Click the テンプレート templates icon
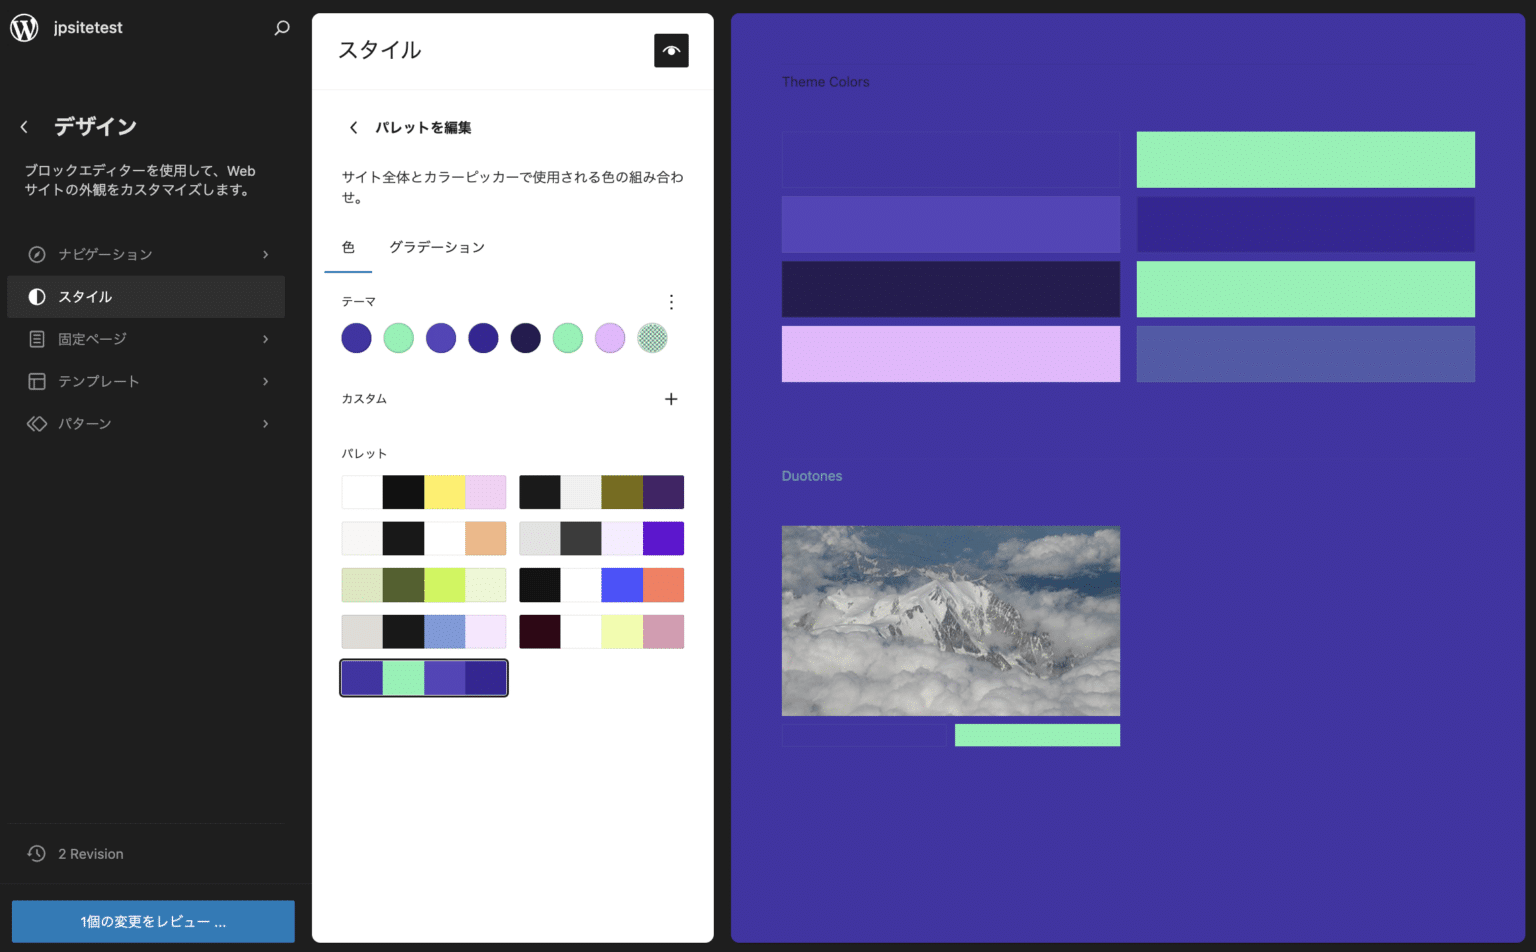The image size is (1536, 952). click(37, 381)
